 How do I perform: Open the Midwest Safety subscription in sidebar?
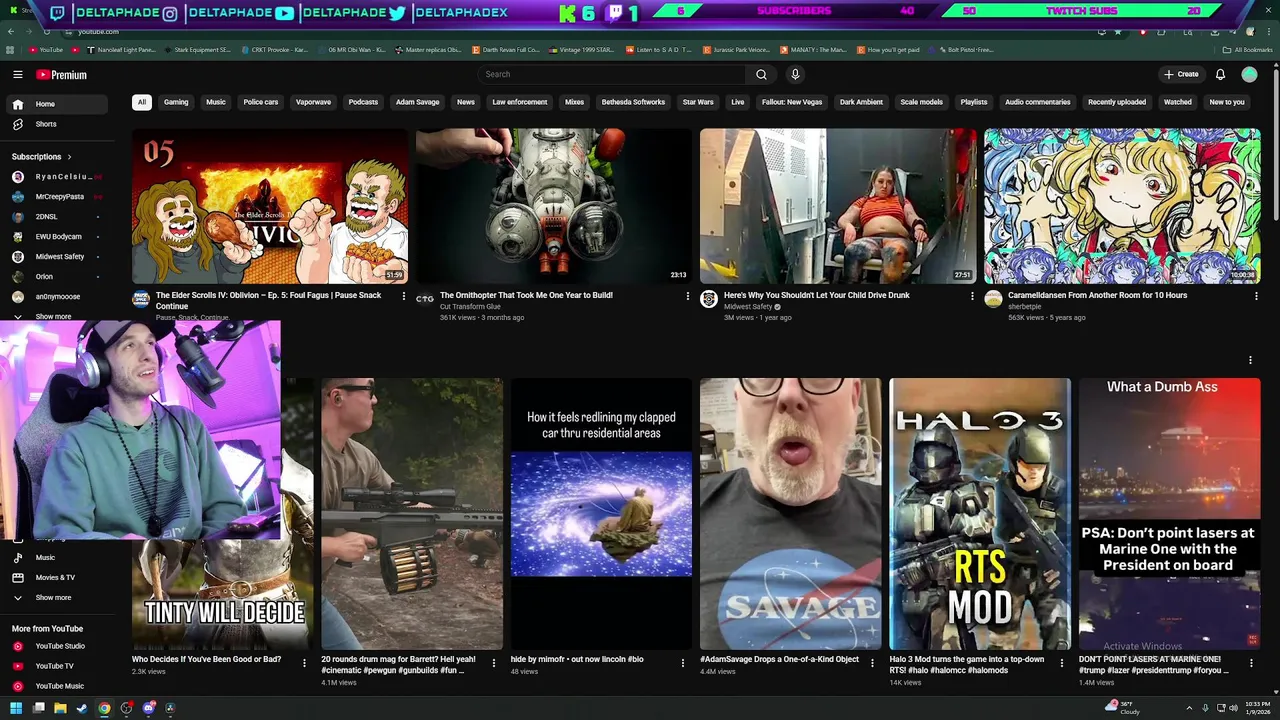pos(57,257)
